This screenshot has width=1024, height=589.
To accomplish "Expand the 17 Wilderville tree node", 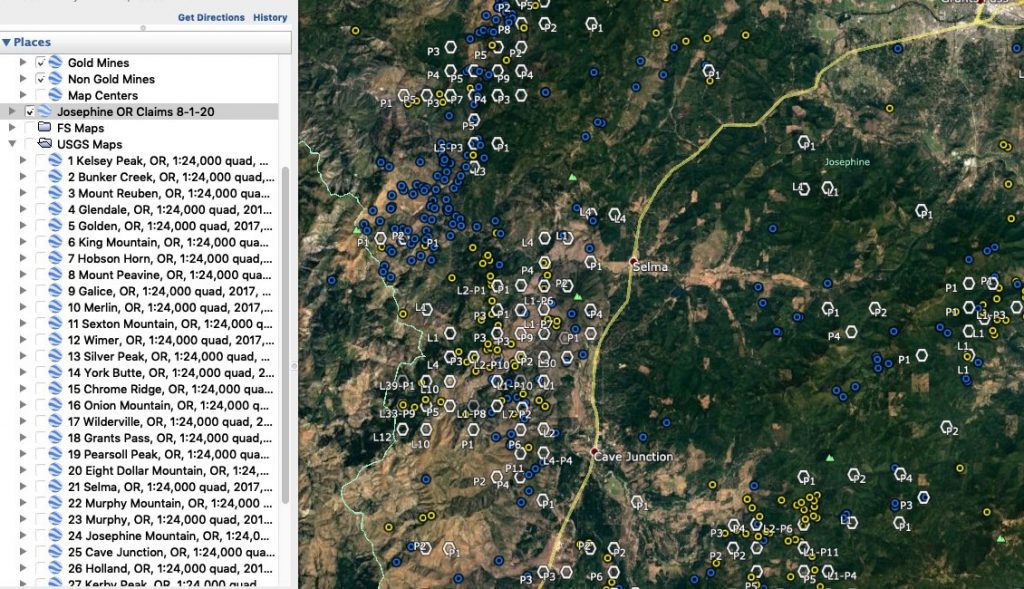I will 24,422.
